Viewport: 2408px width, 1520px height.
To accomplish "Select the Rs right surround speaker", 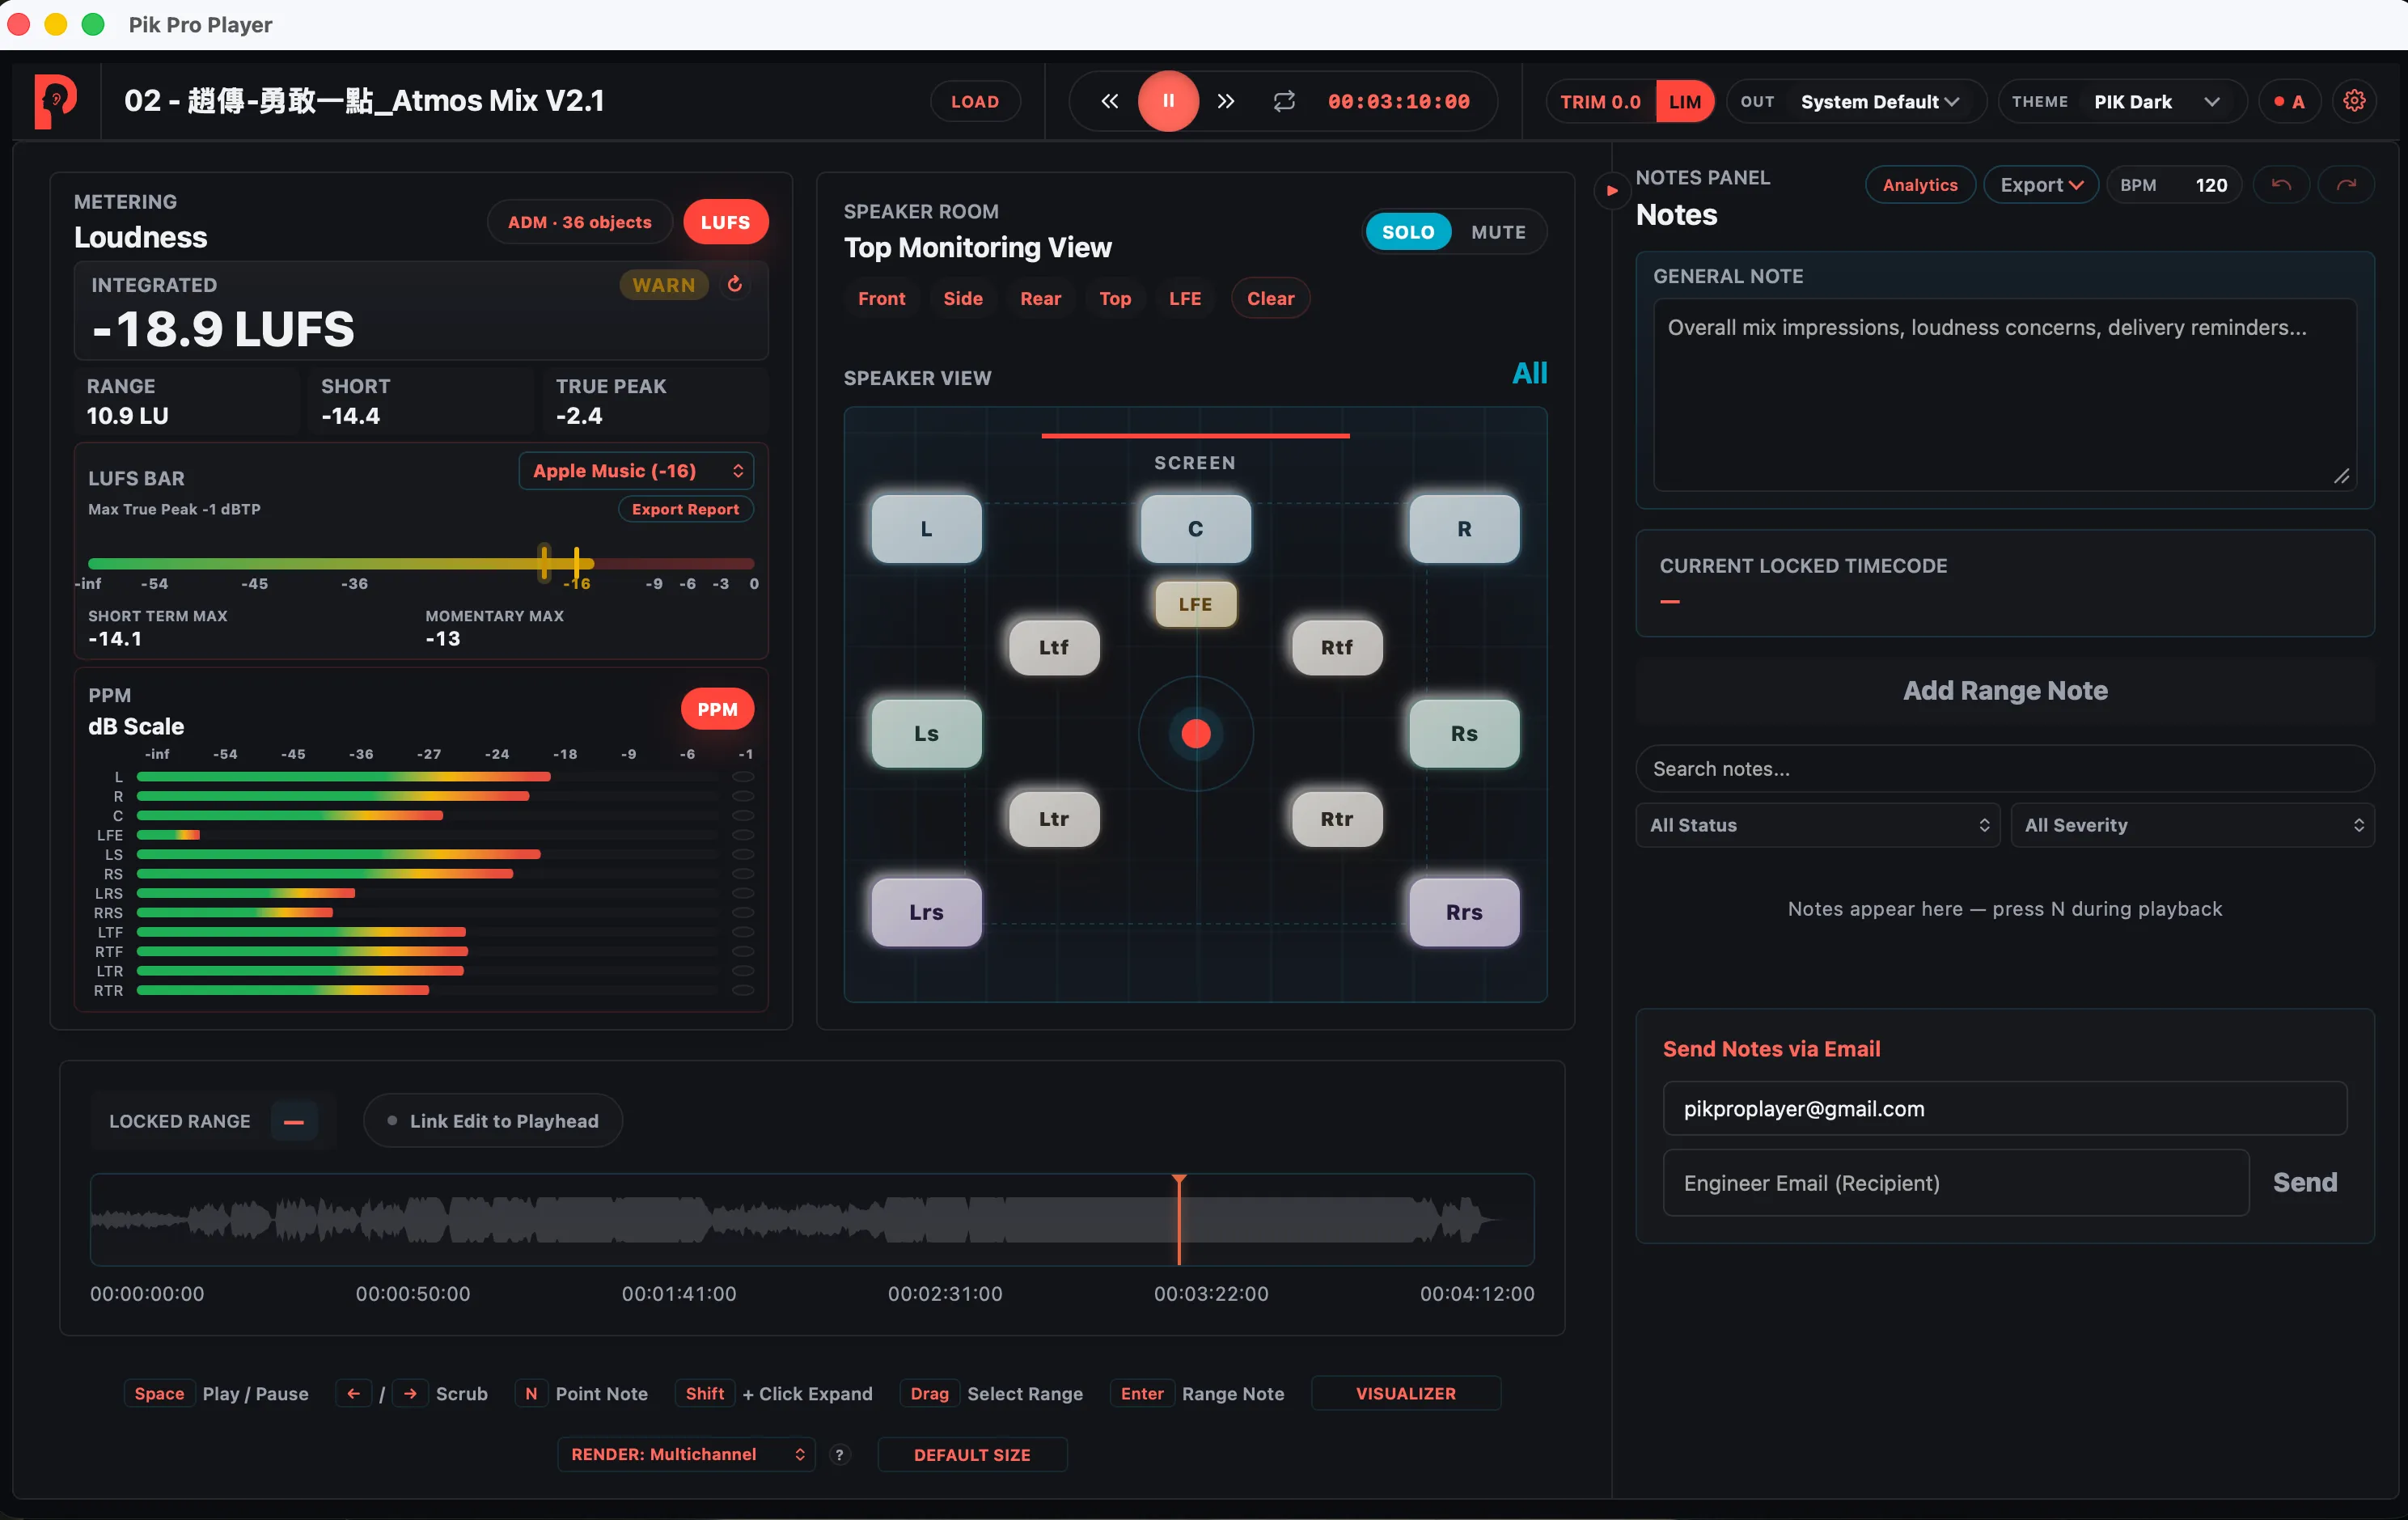I will 1464,733.
